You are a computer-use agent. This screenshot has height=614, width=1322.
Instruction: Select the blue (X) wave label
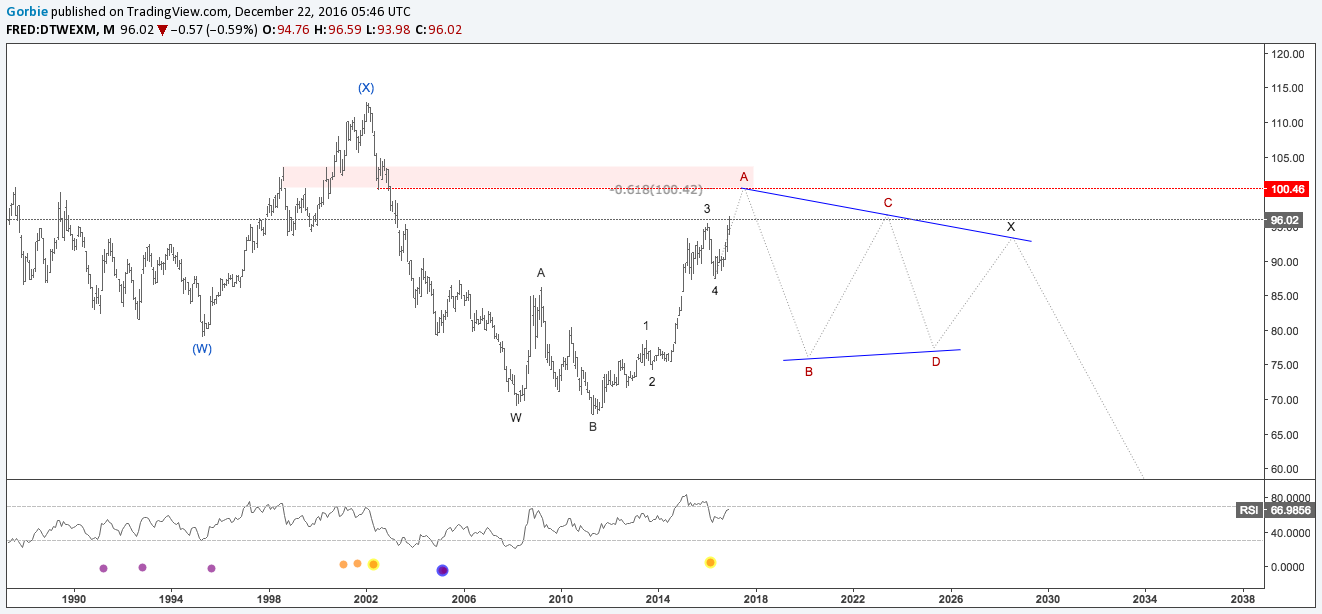point(366,88)
